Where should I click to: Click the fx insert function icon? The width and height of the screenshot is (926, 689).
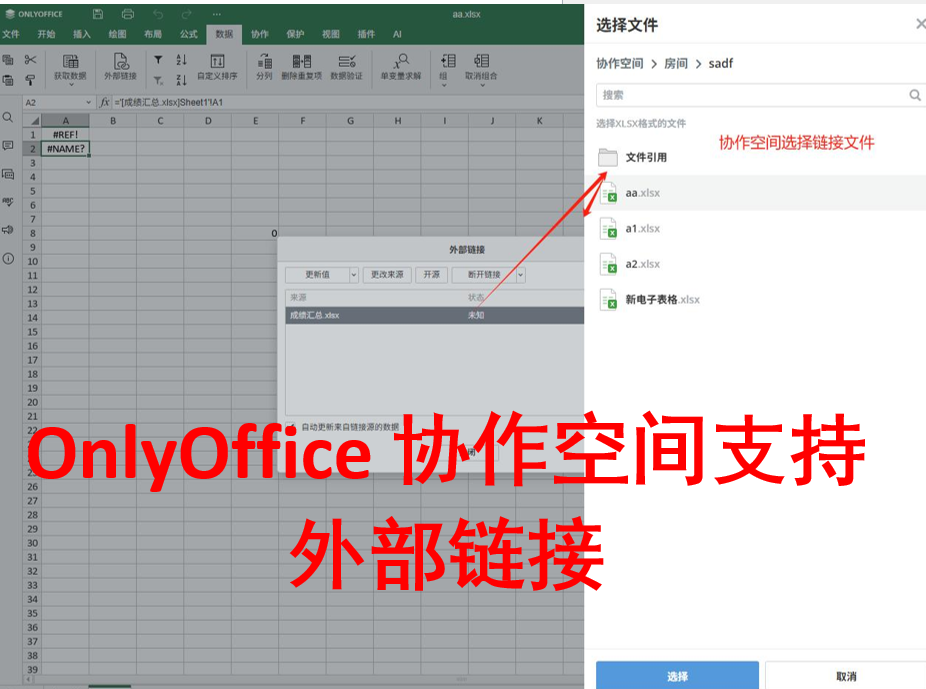[x=105, y=102]
